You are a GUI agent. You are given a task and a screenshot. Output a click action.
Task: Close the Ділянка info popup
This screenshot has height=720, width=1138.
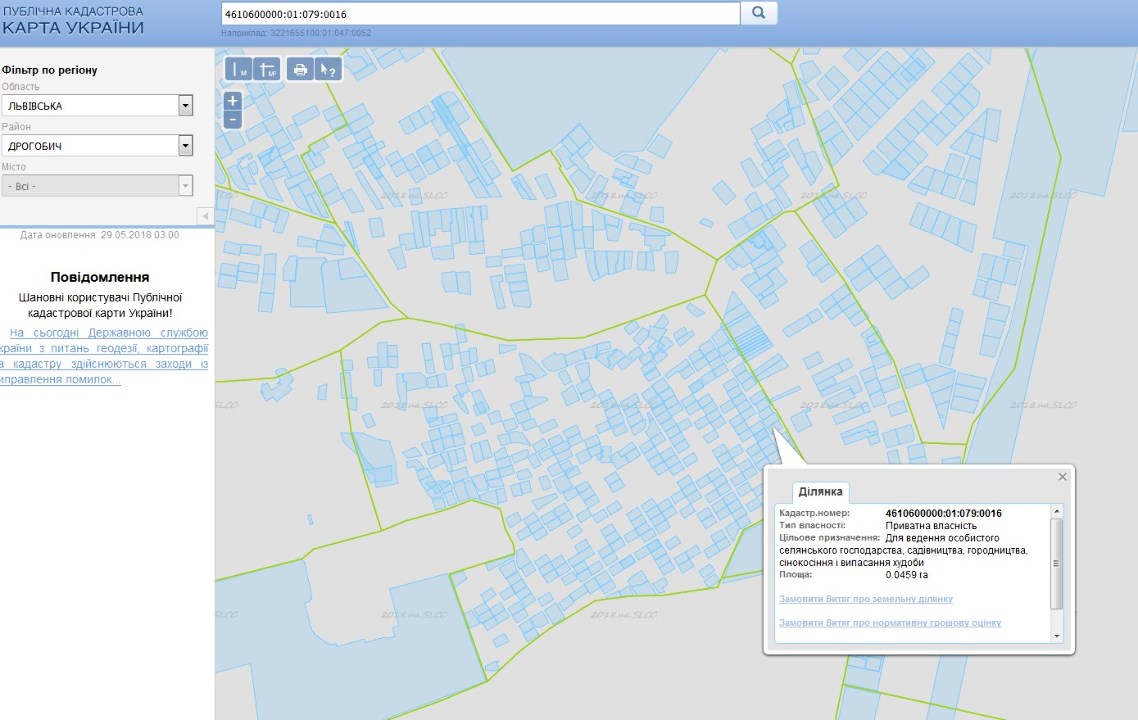pos(1063,477)
